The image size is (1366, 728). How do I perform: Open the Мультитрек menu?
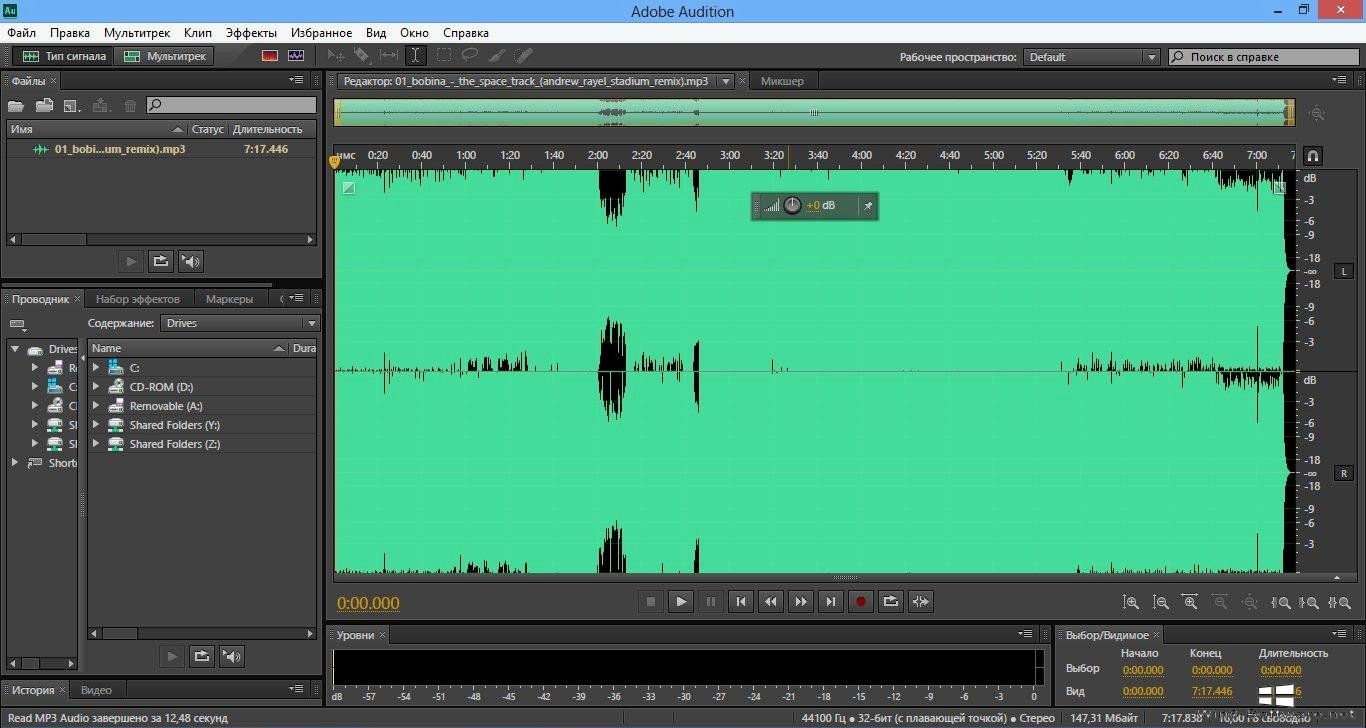coord(137,33)
